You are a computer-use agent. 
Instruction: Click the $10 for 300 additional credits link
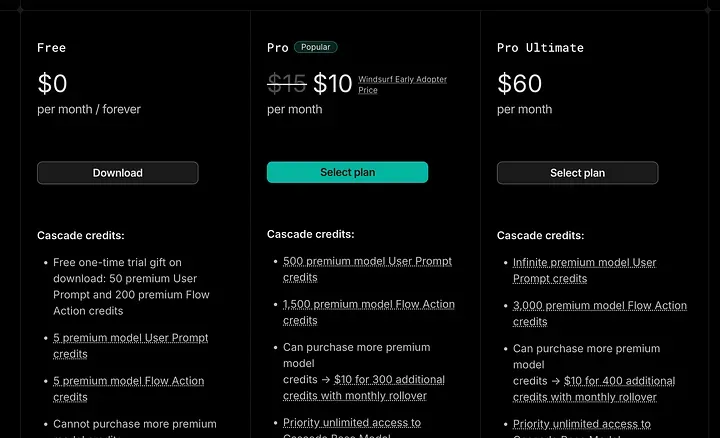(390, 380)
